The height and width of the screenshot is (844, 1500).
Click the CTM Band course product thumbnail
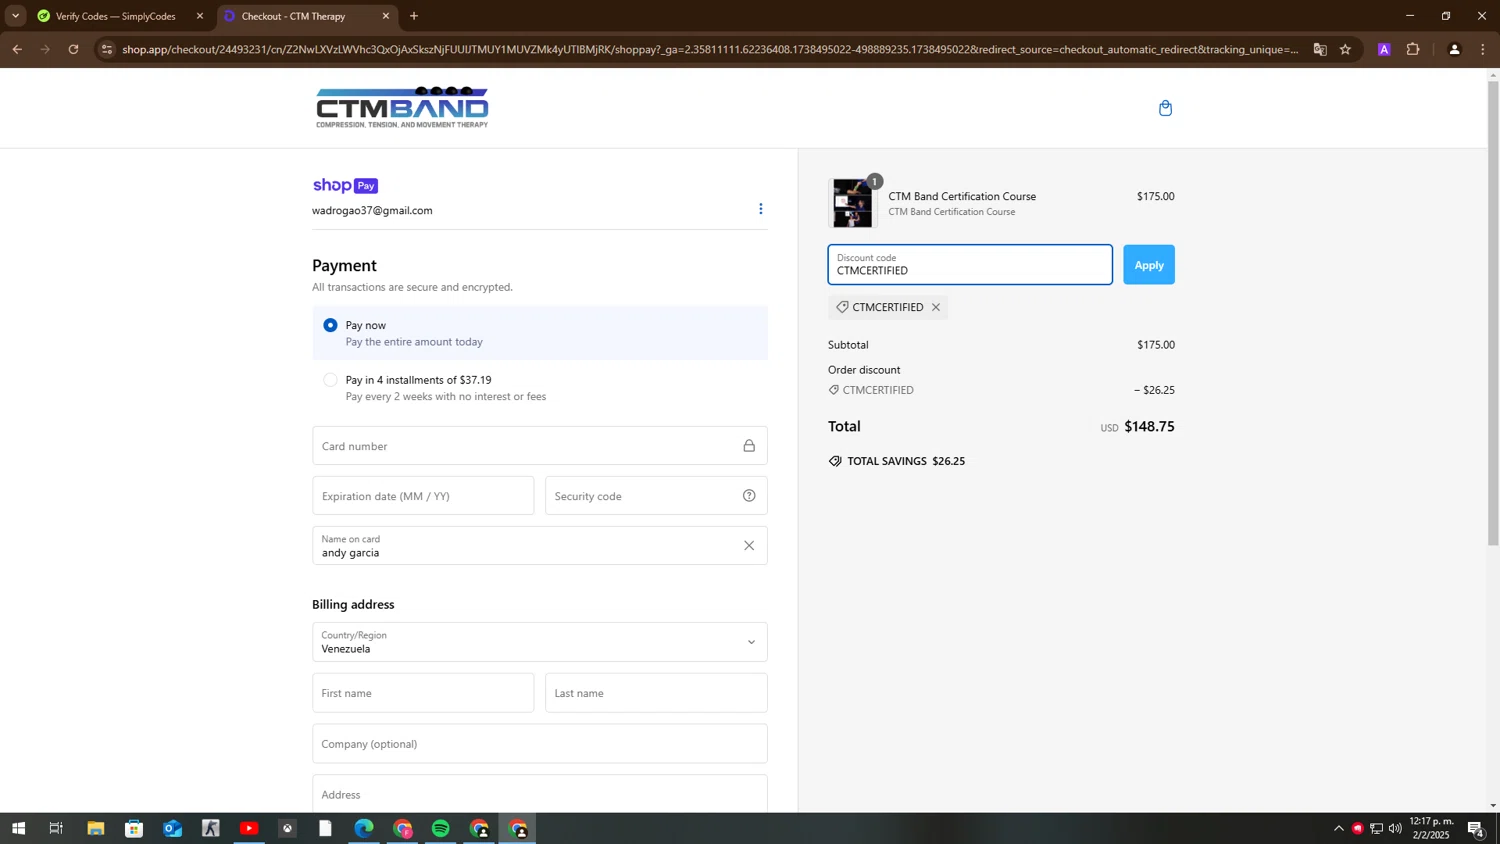[852, 203]
